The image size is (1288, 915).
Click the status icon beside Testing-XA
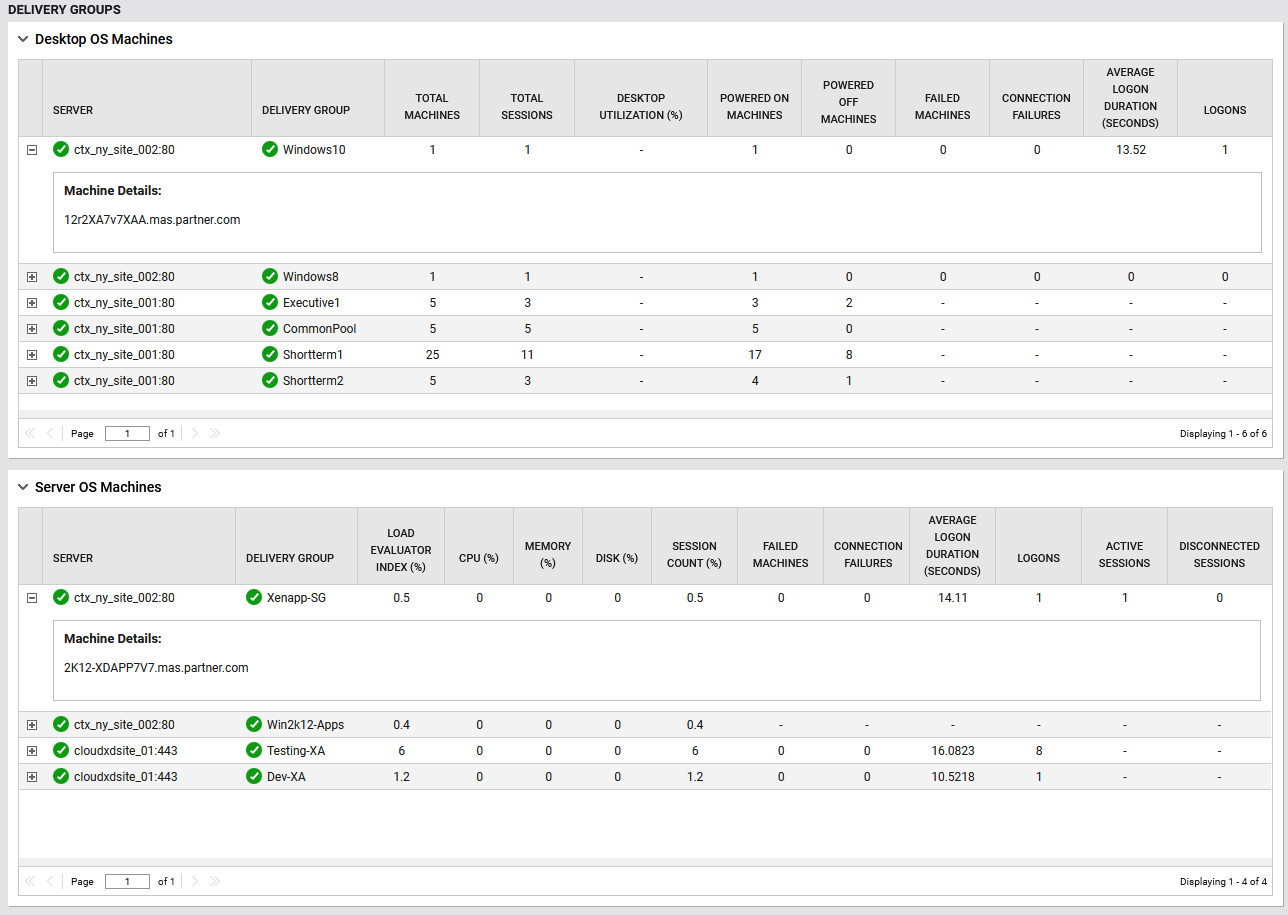(252, 750)
